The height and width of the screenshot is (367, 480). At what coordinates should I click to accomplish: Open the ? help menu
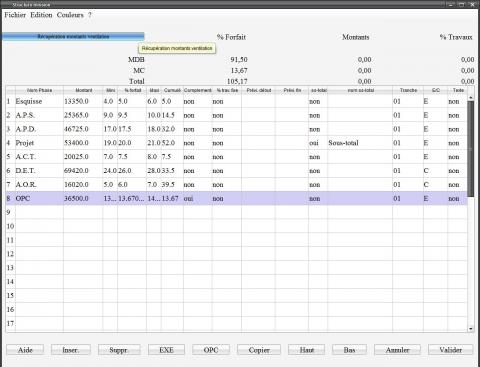pyautogui.click(x=90, y=15)
